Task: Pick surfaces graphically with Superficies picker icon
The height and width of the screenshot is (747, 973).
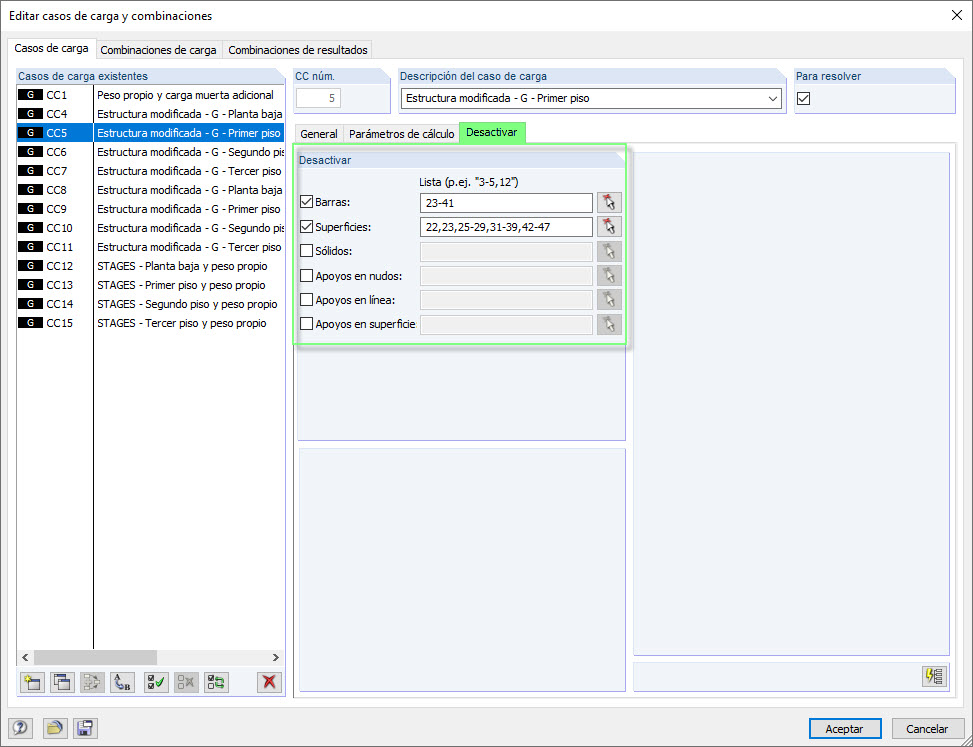Action: [x=609, y=227]
